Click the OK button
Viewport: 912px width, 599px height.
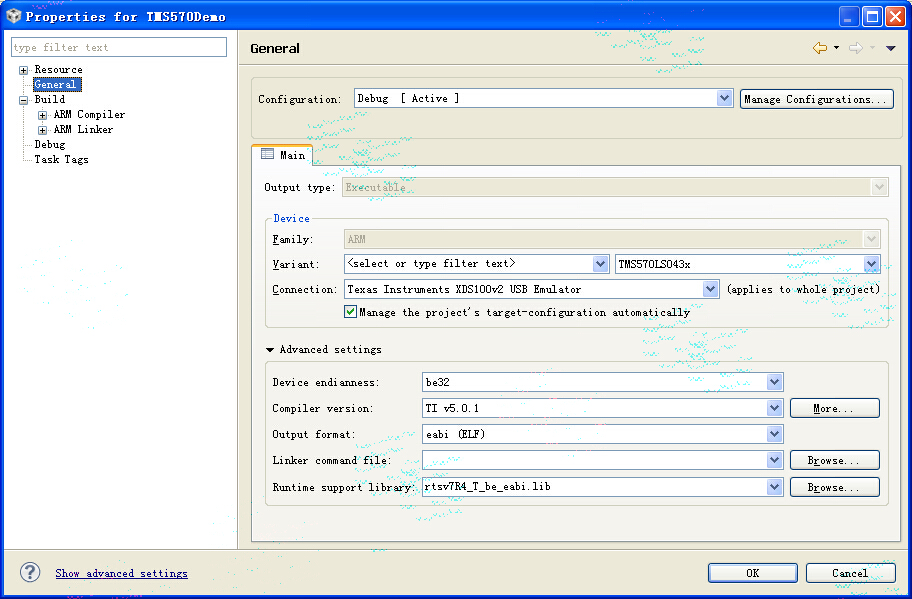[752, 573]
